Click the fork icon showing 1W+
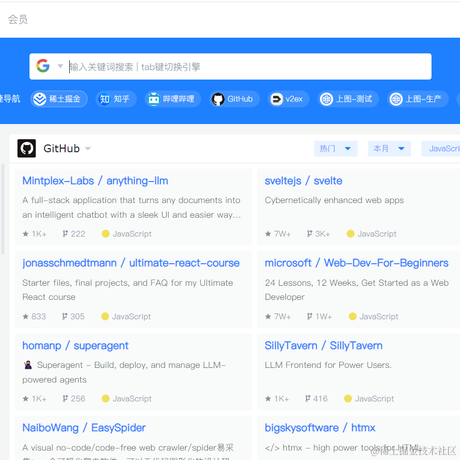The image size is (460, 460). (310, 316)
